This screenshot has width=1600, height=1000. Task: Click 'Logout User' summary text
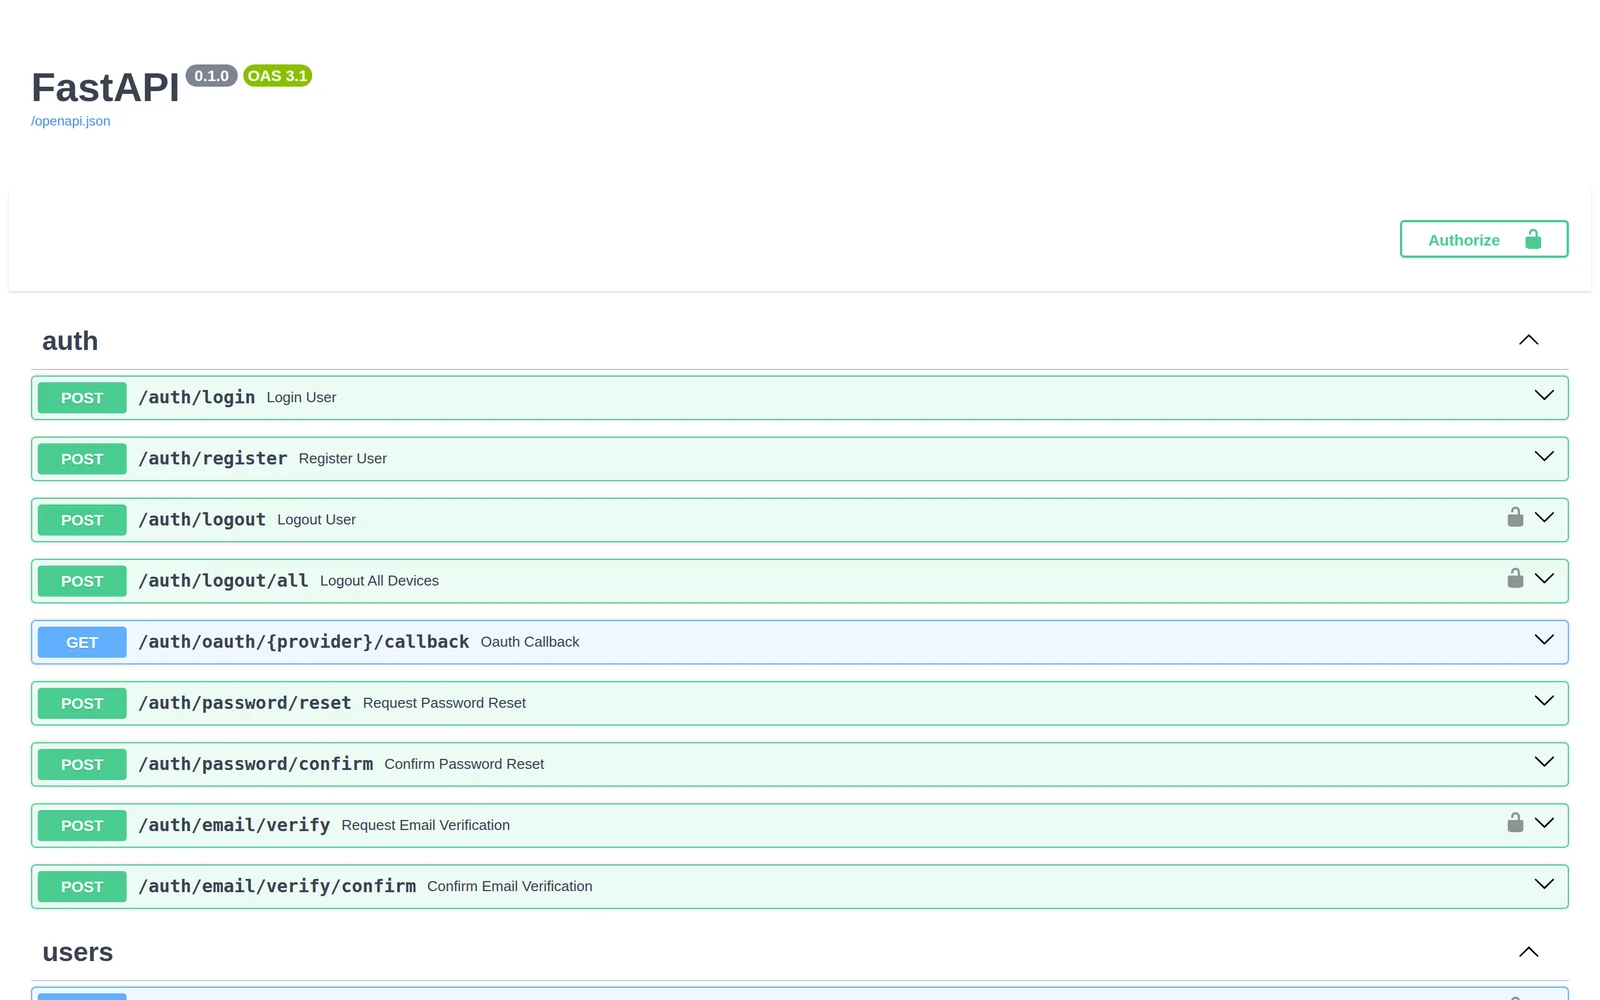click(x=317, y=519)
